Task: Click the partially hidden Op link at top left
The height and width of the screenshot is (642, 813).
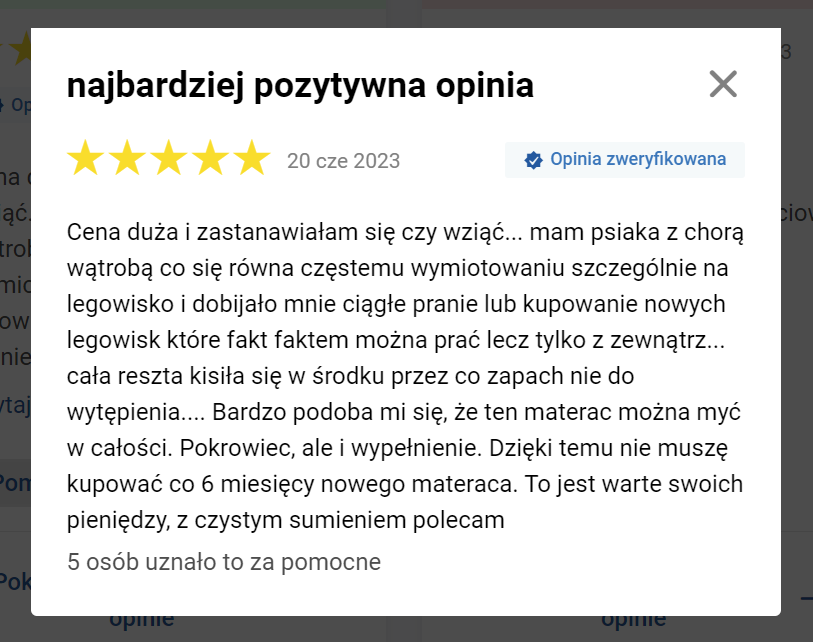Action: pos(16,105)
